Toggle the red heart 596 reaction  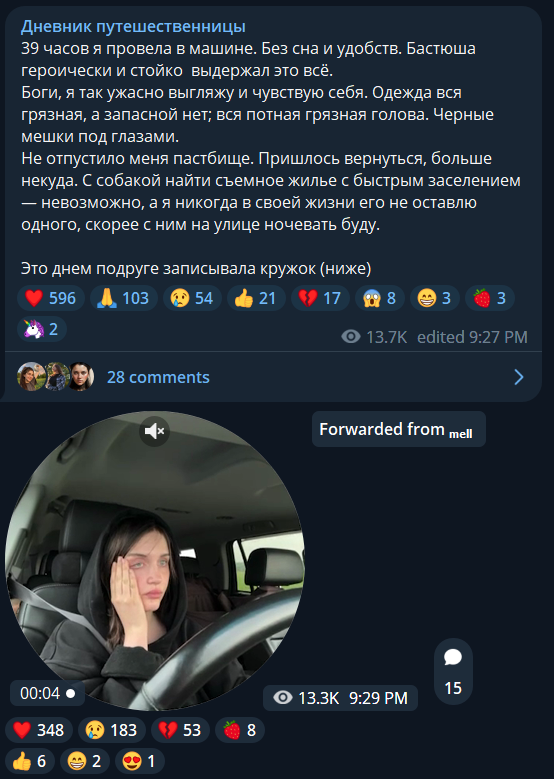tap(51, 298)
